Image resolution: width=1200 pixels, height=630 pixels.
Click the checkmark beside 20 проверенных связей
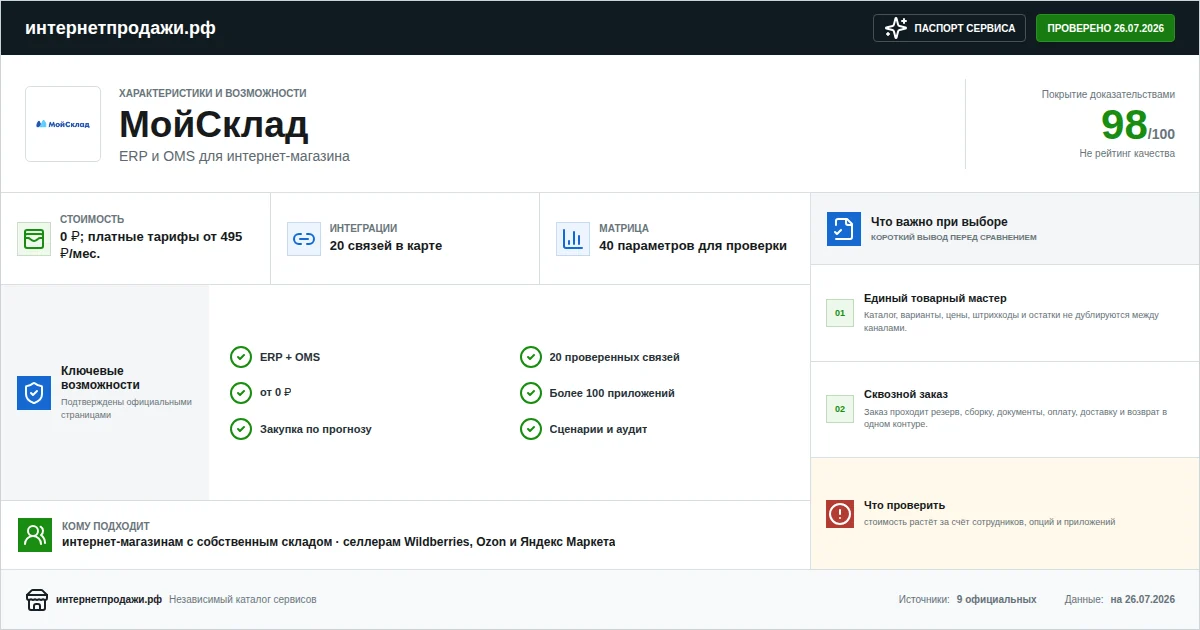(x=531, y=357)
